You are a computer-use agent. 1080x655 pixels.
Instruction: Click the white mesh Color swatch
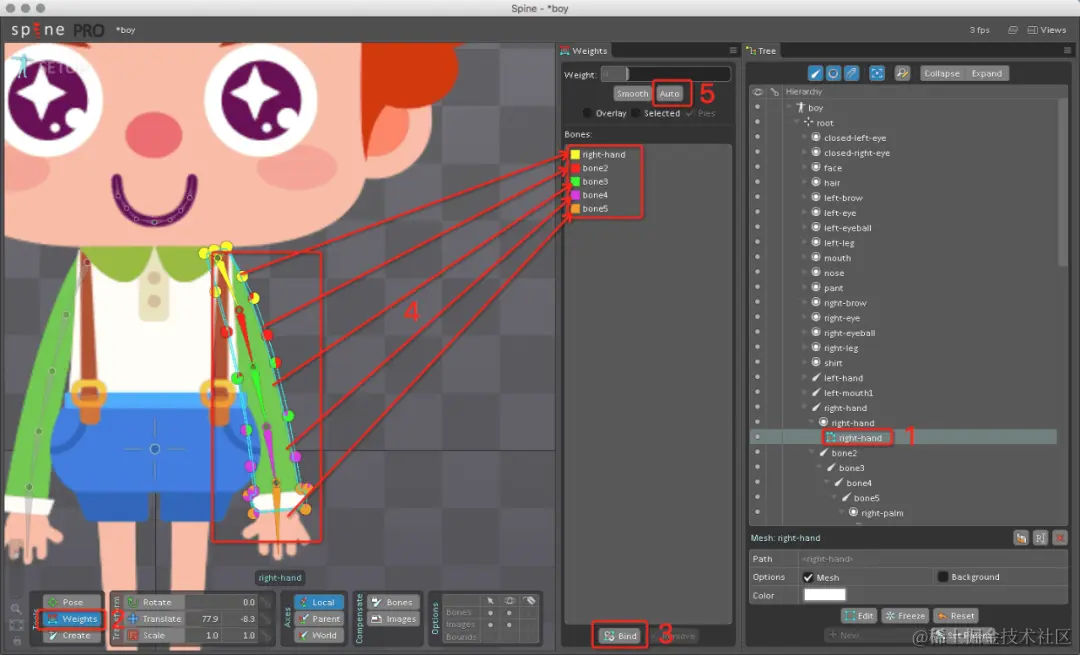point(824,595)
